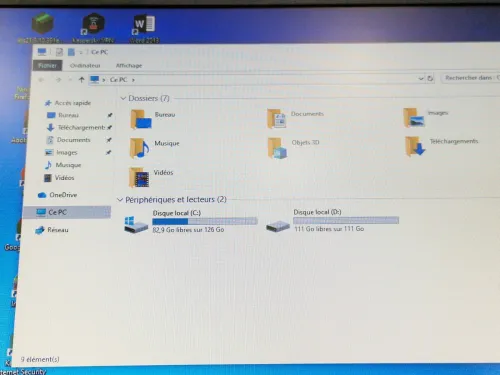Screen dimensions: 500x375
Task: Click the Kaspersky VPN desktop shortcut
Action: click(93, 28)
